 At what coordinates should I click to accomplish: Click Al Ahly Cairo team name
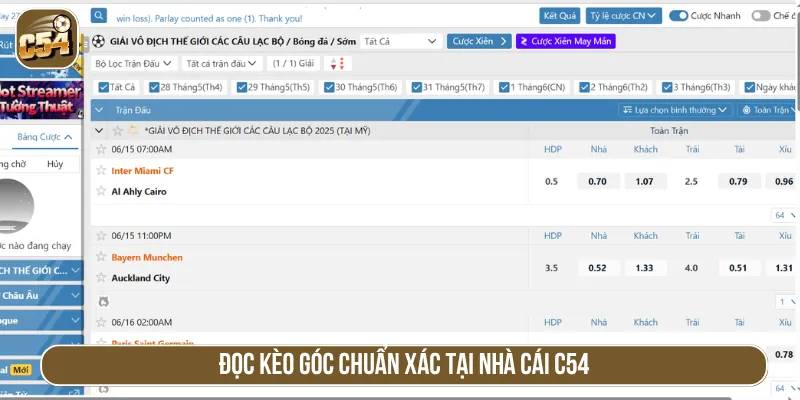coord(139,192)
